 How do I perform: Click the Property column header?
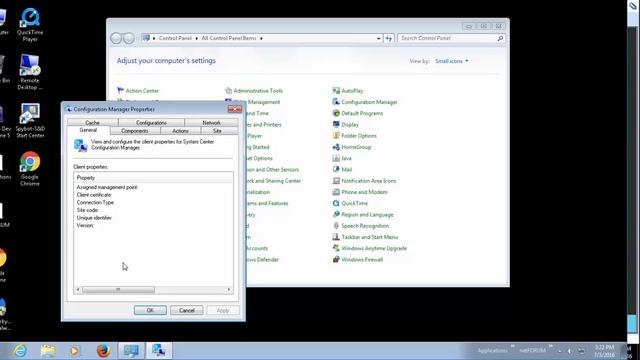point(153,178)
